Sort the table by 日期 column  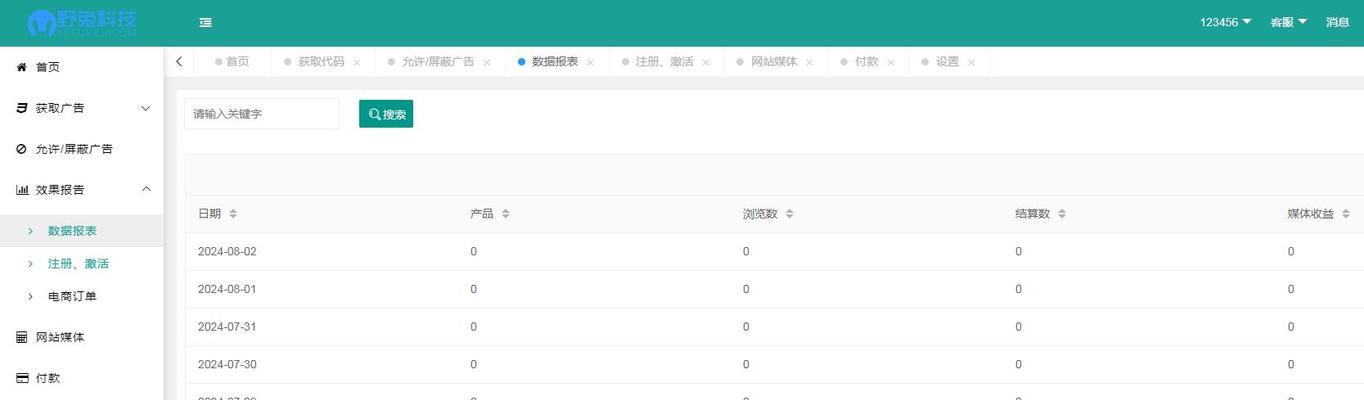pos(232,214)
